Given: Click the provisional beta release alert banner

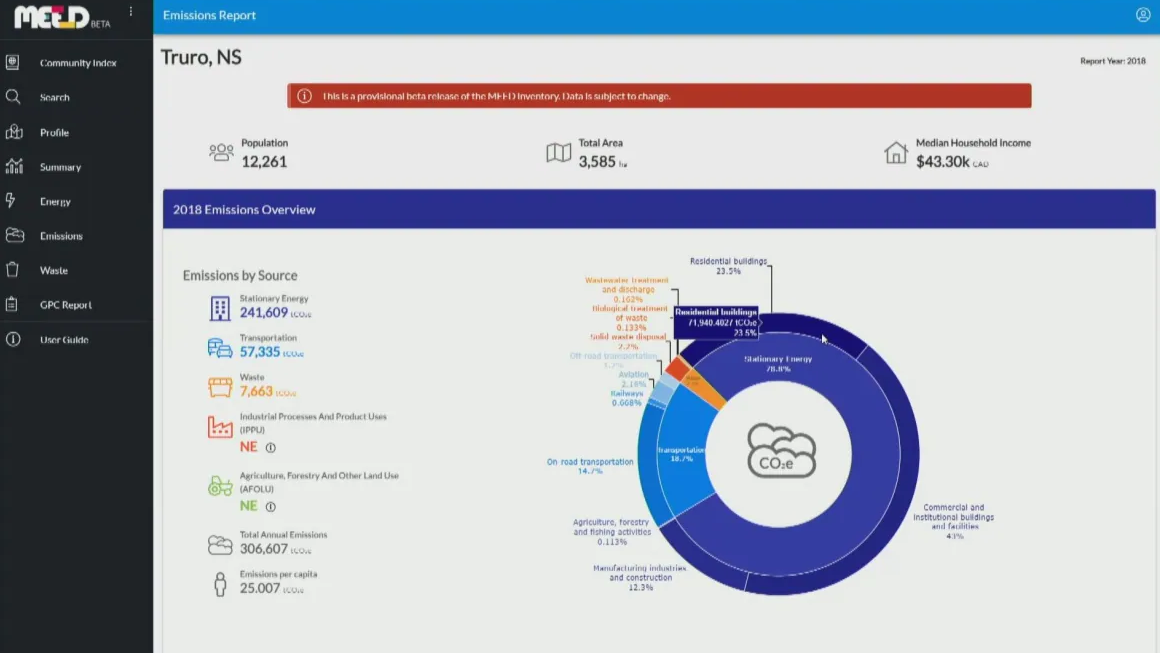Looking at the screenshot, I should pyautogui.click(x=659, y=96).
